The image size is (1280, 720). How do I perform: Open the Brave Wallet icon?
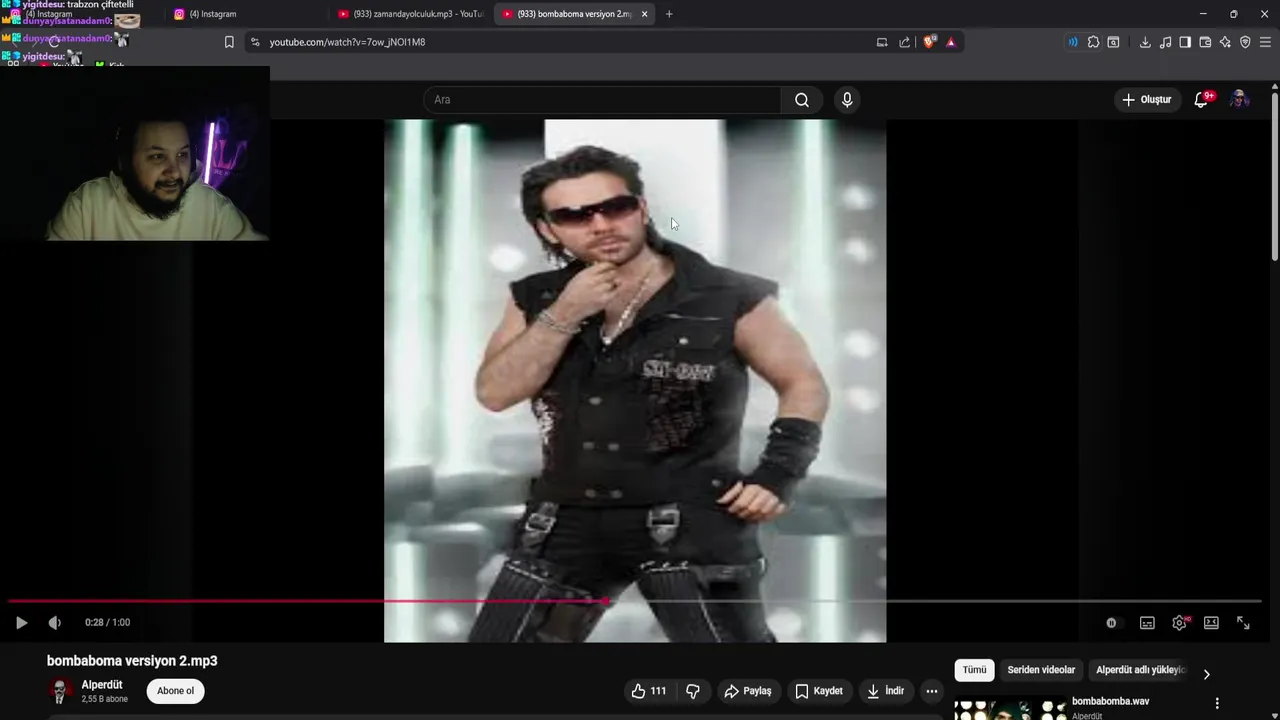[x=1205, y=42]
